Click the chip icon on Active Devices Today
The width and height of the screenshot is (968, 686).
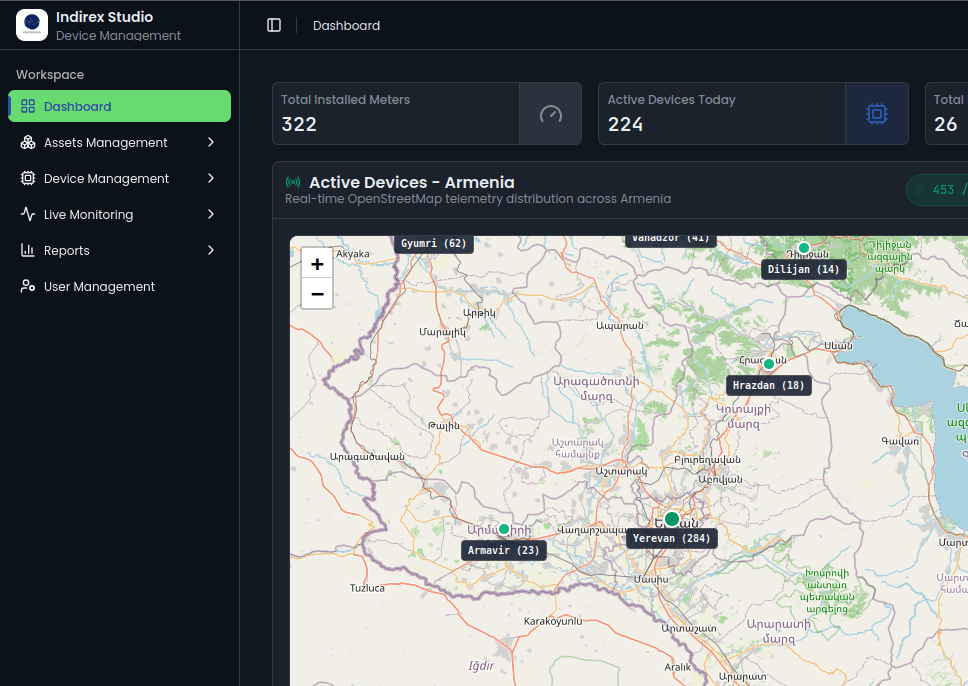click(877, 114)
